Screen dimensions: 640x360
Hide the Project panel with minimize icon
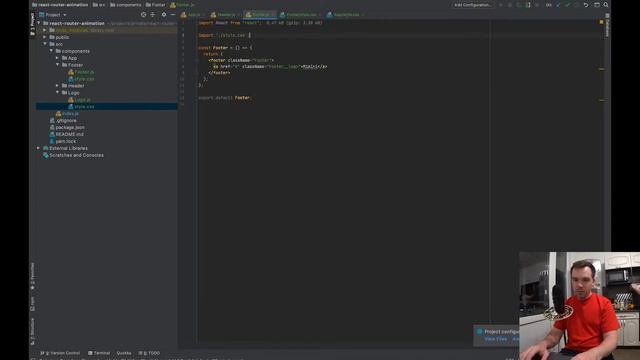tap(173, 15)
